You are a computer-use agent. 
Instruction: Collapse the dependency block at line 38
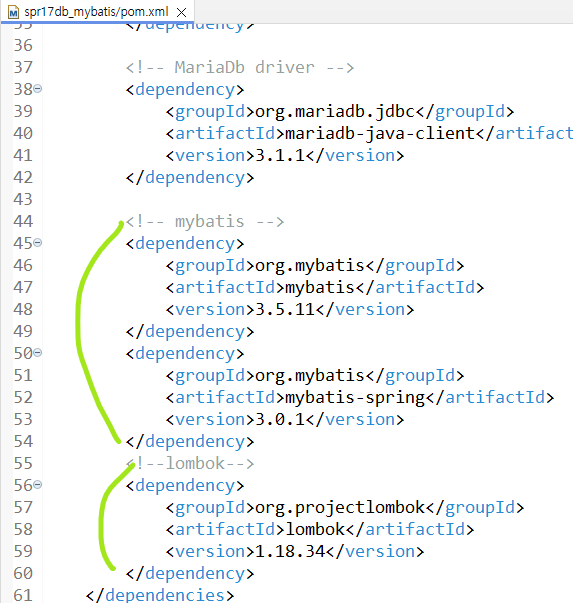(x=37, y=89)
